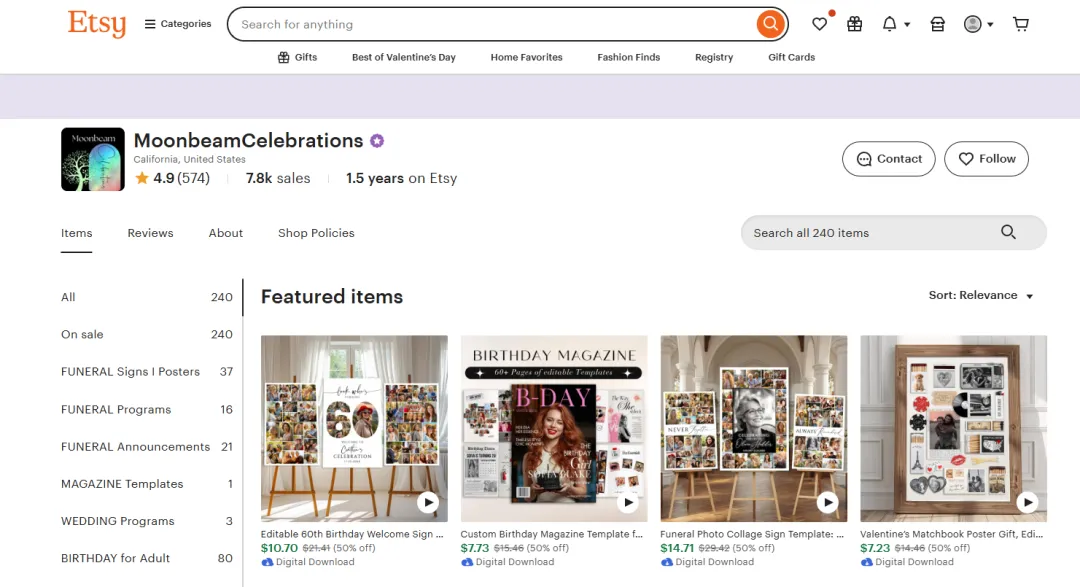The height and width of the screenshot is (587, 1080).
Task: Click the Search all 240 items field
Action: 870,233
